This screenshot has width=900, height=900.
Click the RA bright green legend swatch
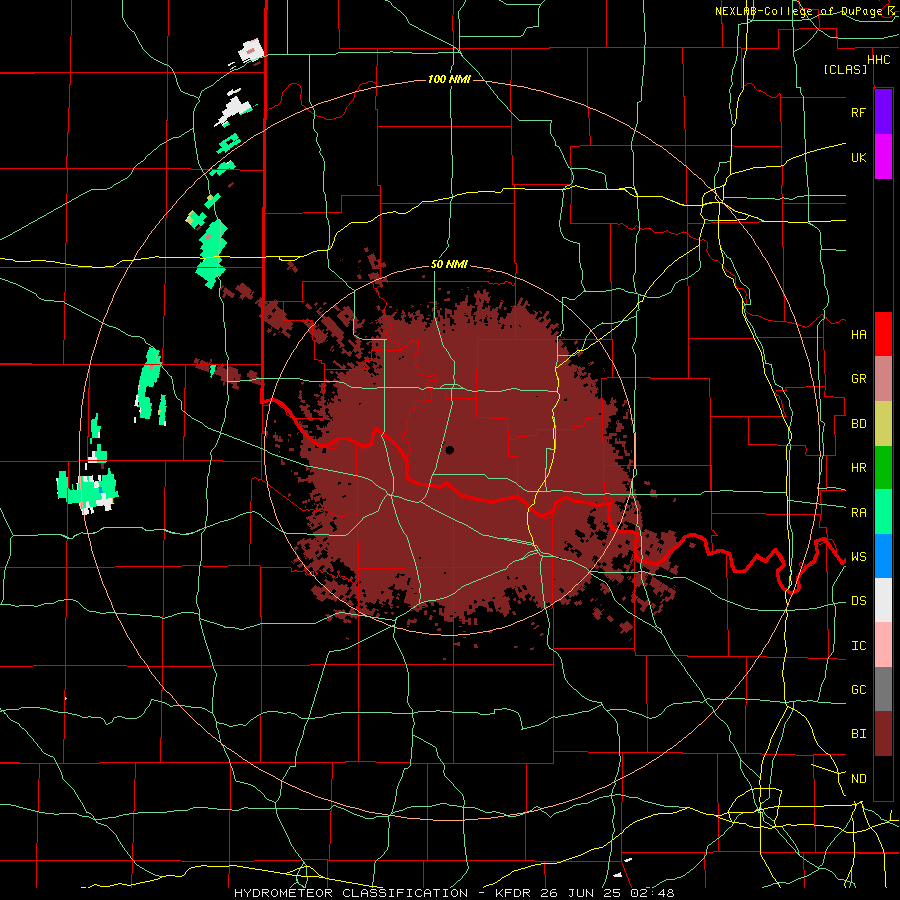click(883, 512)
